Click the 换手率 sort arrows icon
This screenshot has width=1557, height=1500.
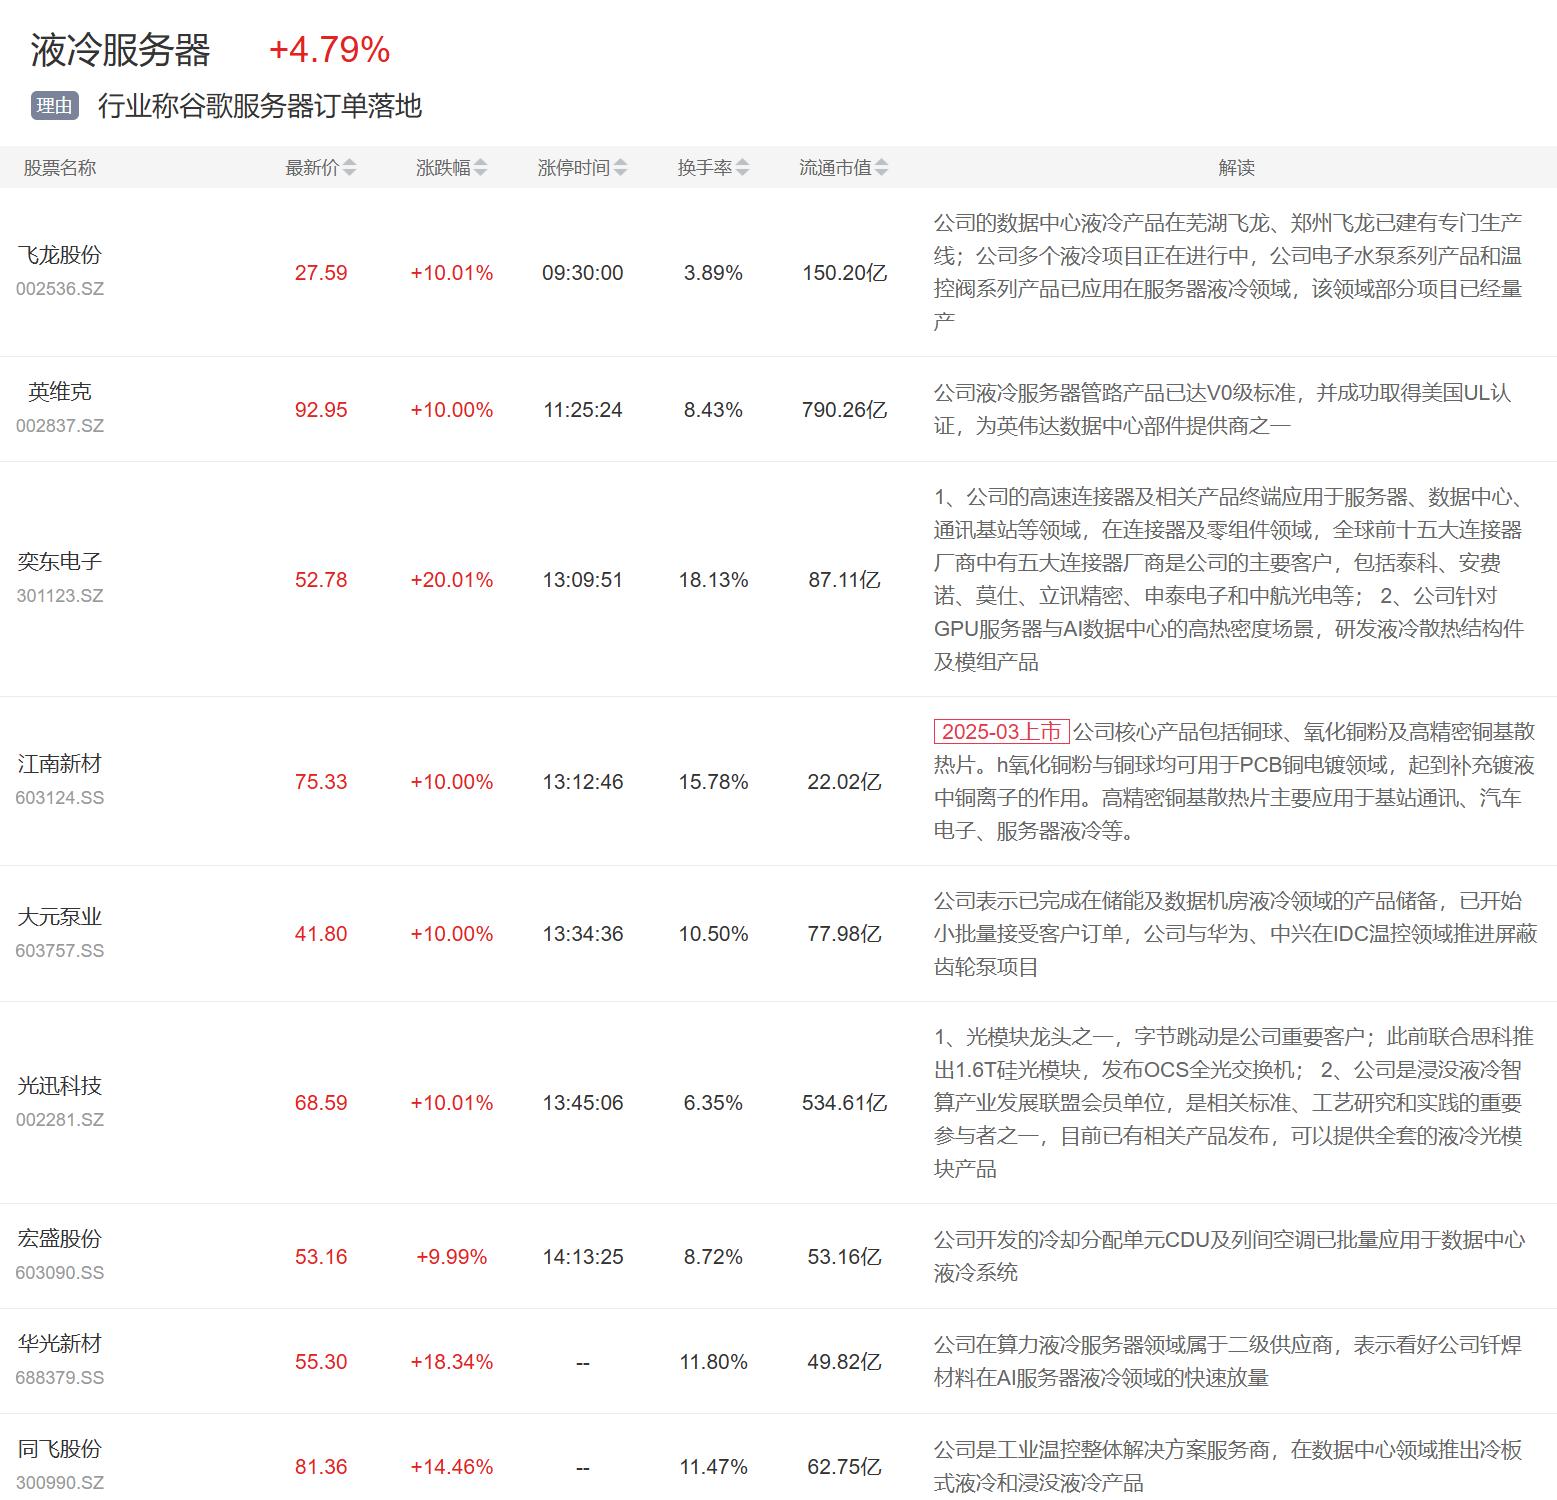742,168
